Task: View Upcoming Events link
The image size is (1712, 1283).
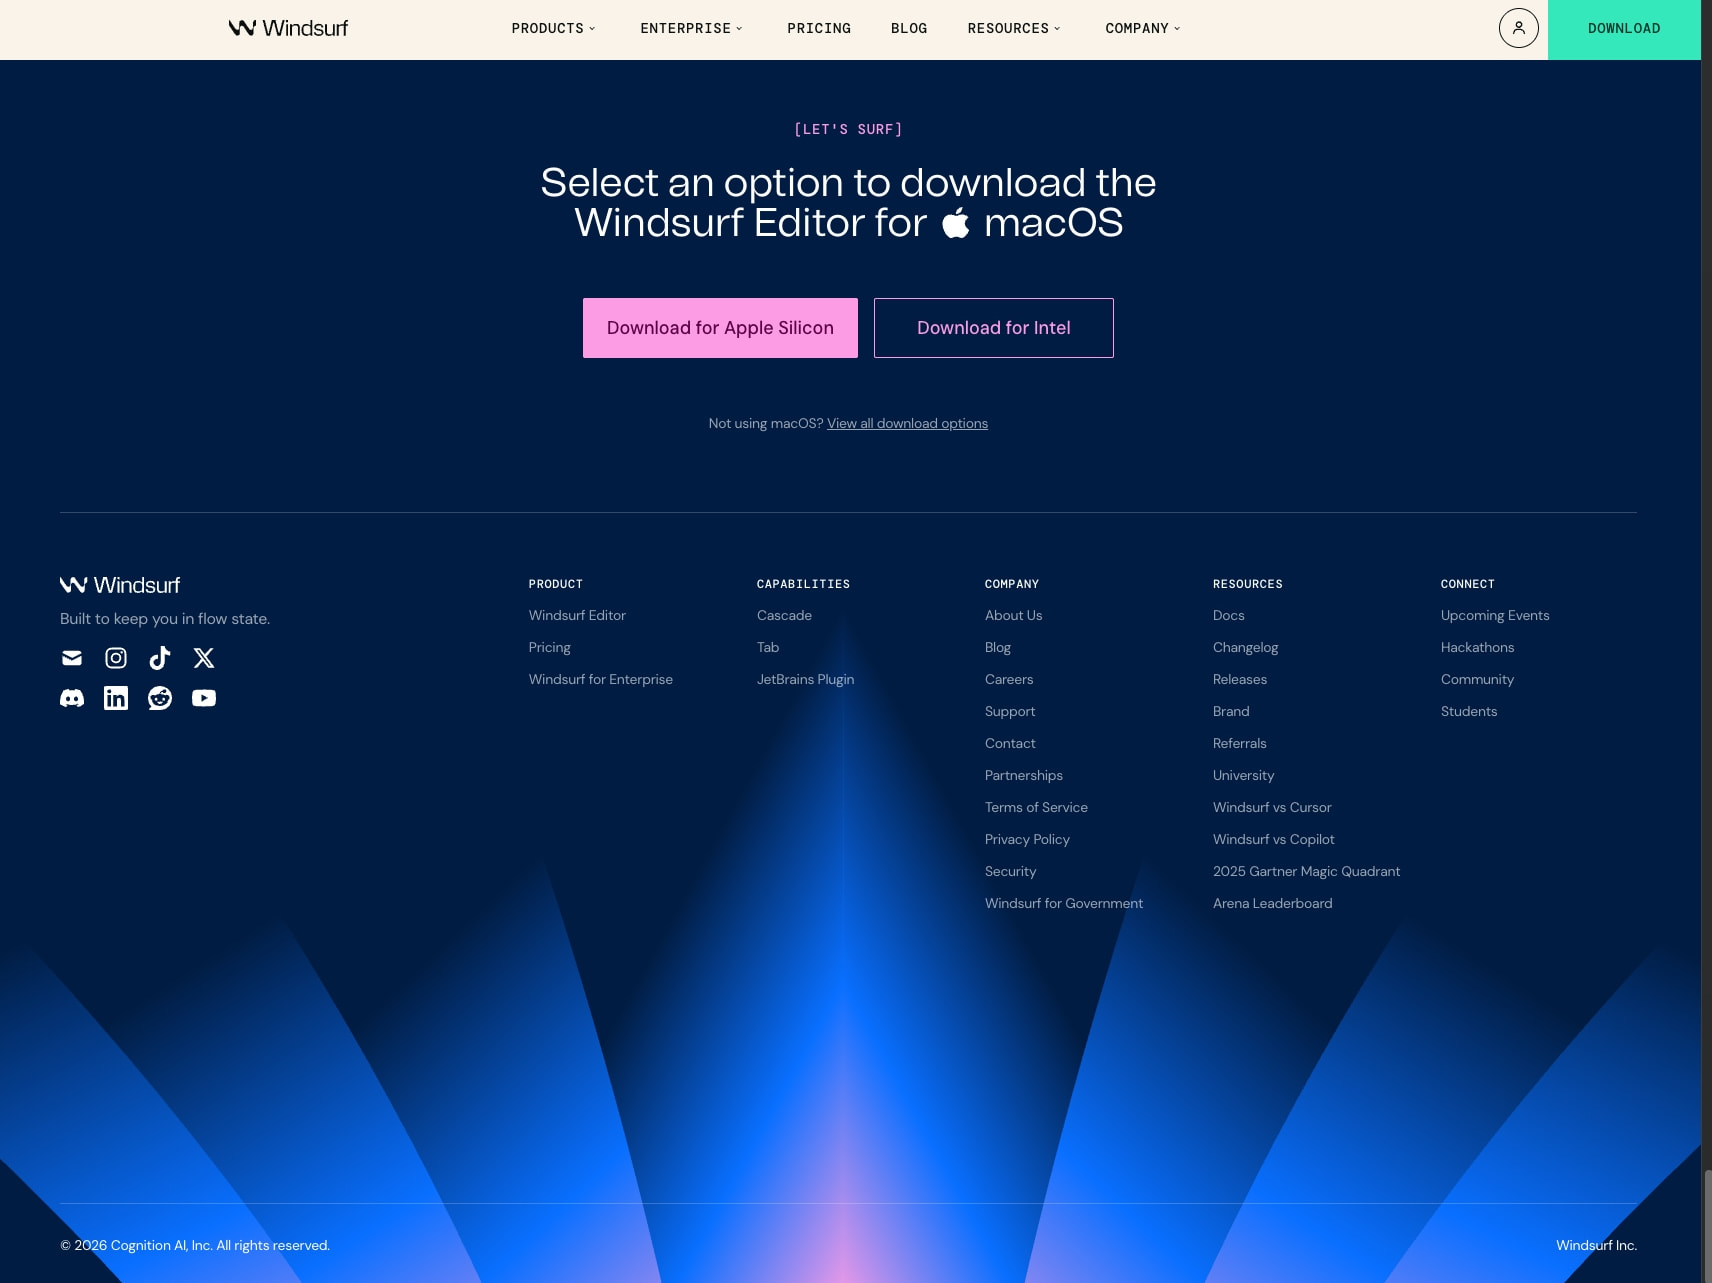Action: click(x=1495, y=615)
